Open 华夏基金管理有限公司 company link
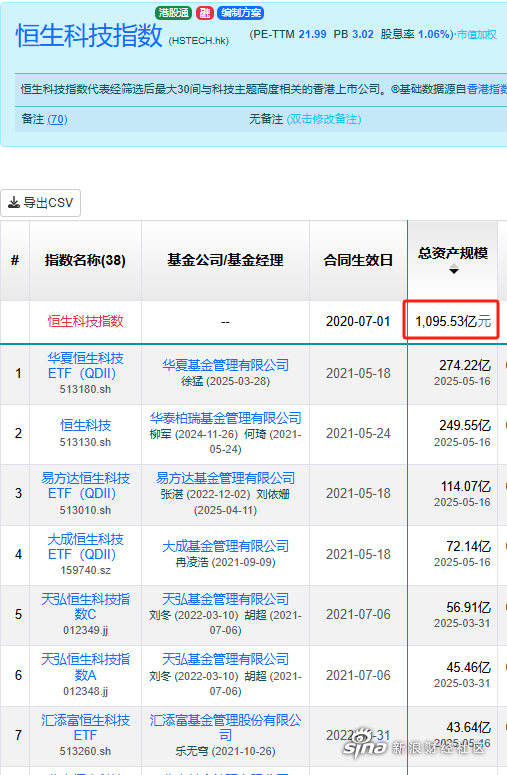Viewport: 507px width, 775px height. pos(225,365)
